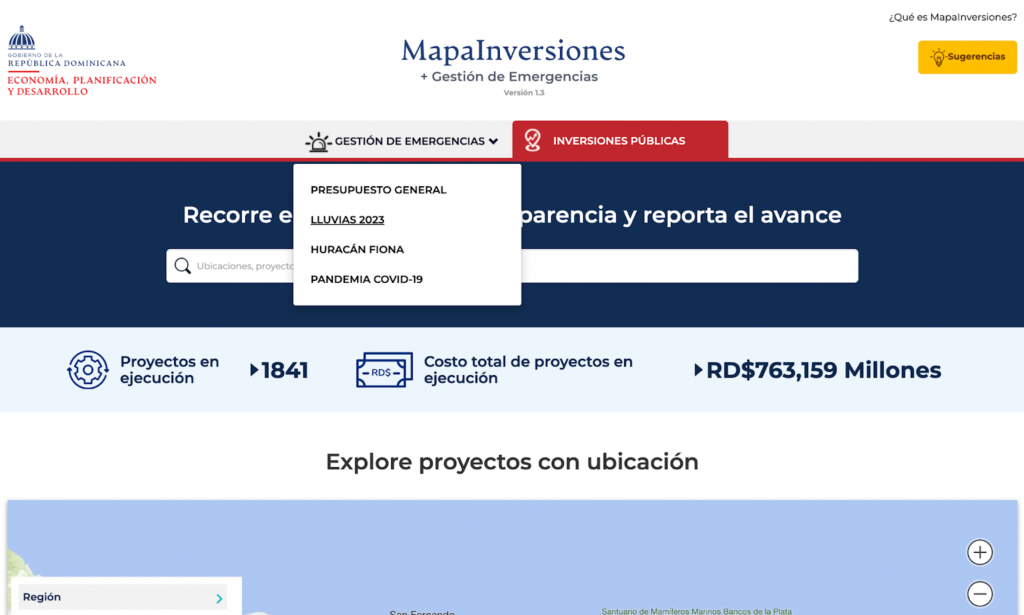
Task: Choose Huracán Fiona from the dropdown
Action: click(x=357, y=249)
